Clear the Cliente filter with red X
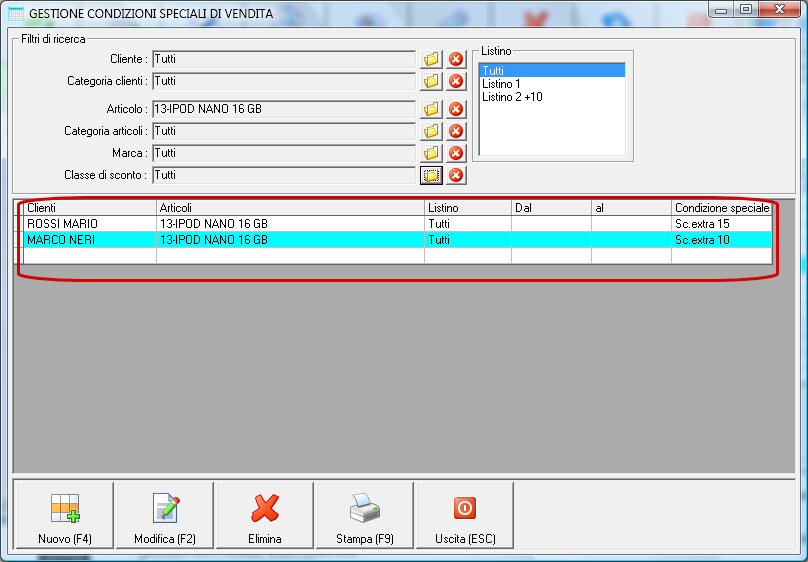808x562 pixels. point(456,59)
